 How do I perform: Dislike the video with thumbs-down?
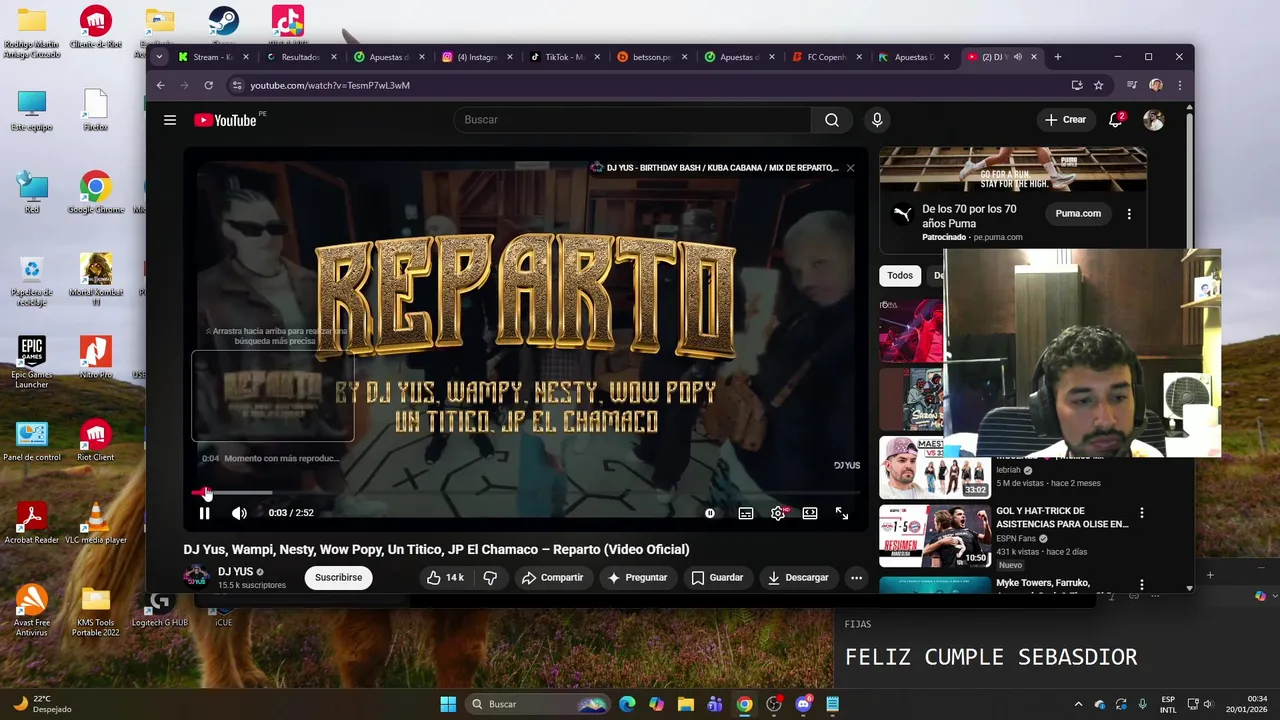(490, 577)
